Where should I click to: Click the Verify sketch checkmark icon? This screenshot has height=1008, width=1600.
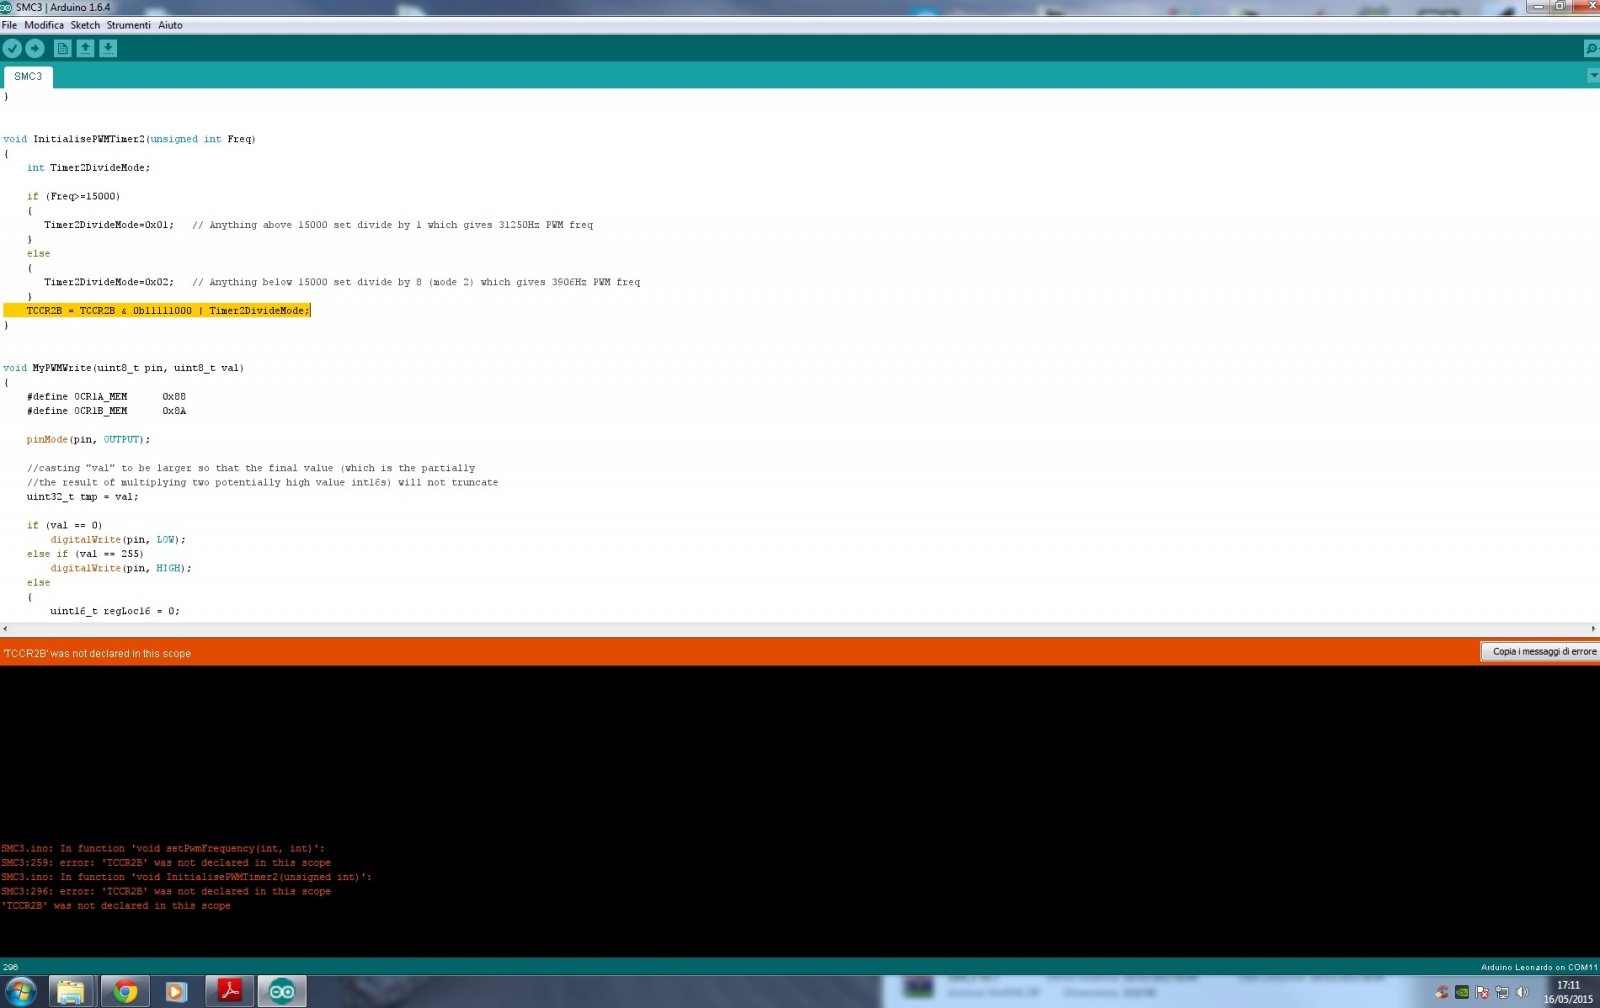[12, 48]
